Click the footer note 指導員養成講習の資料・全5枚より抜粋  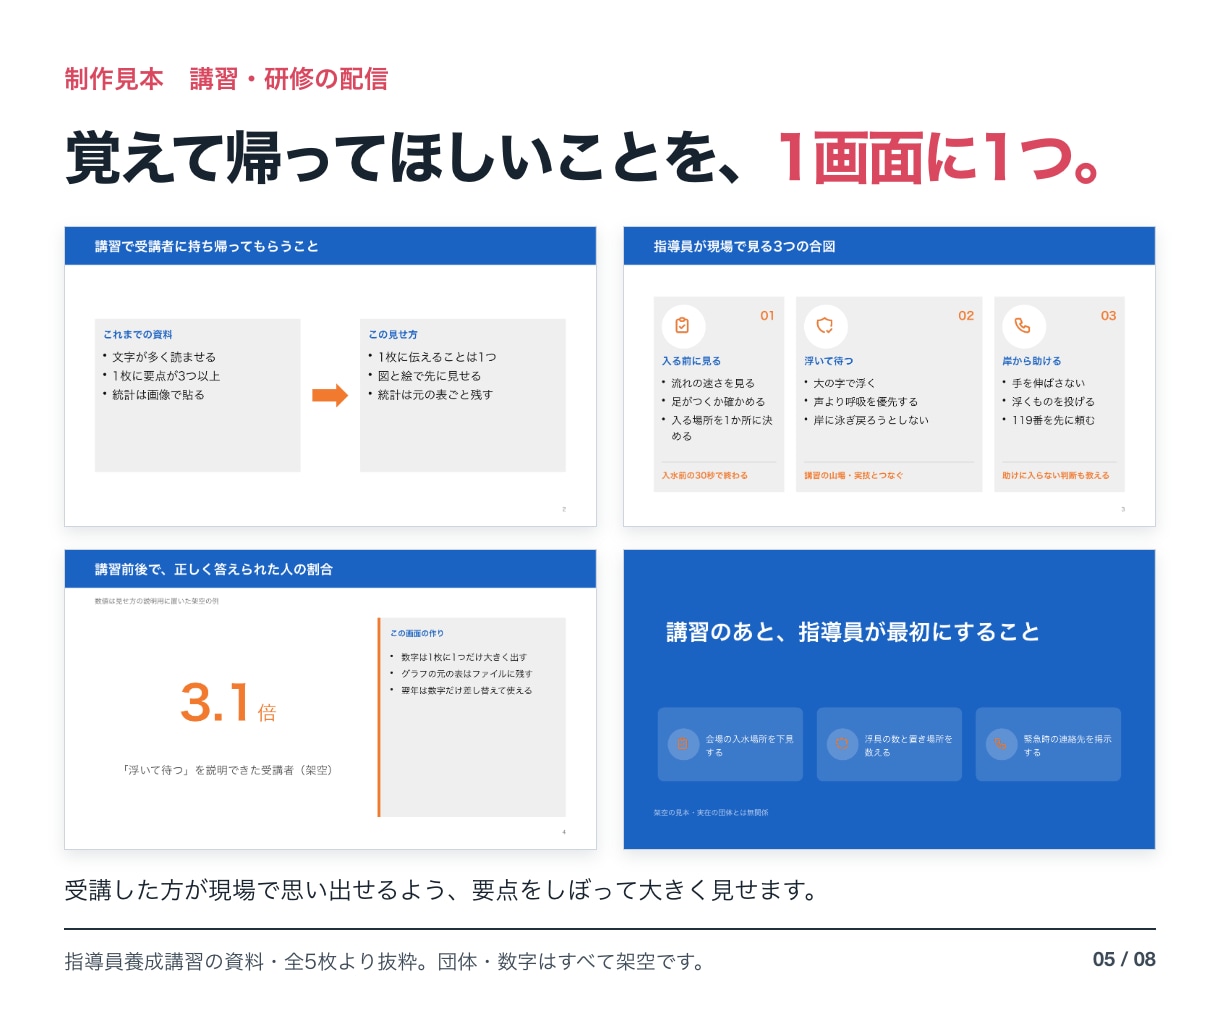pos(240,962)
